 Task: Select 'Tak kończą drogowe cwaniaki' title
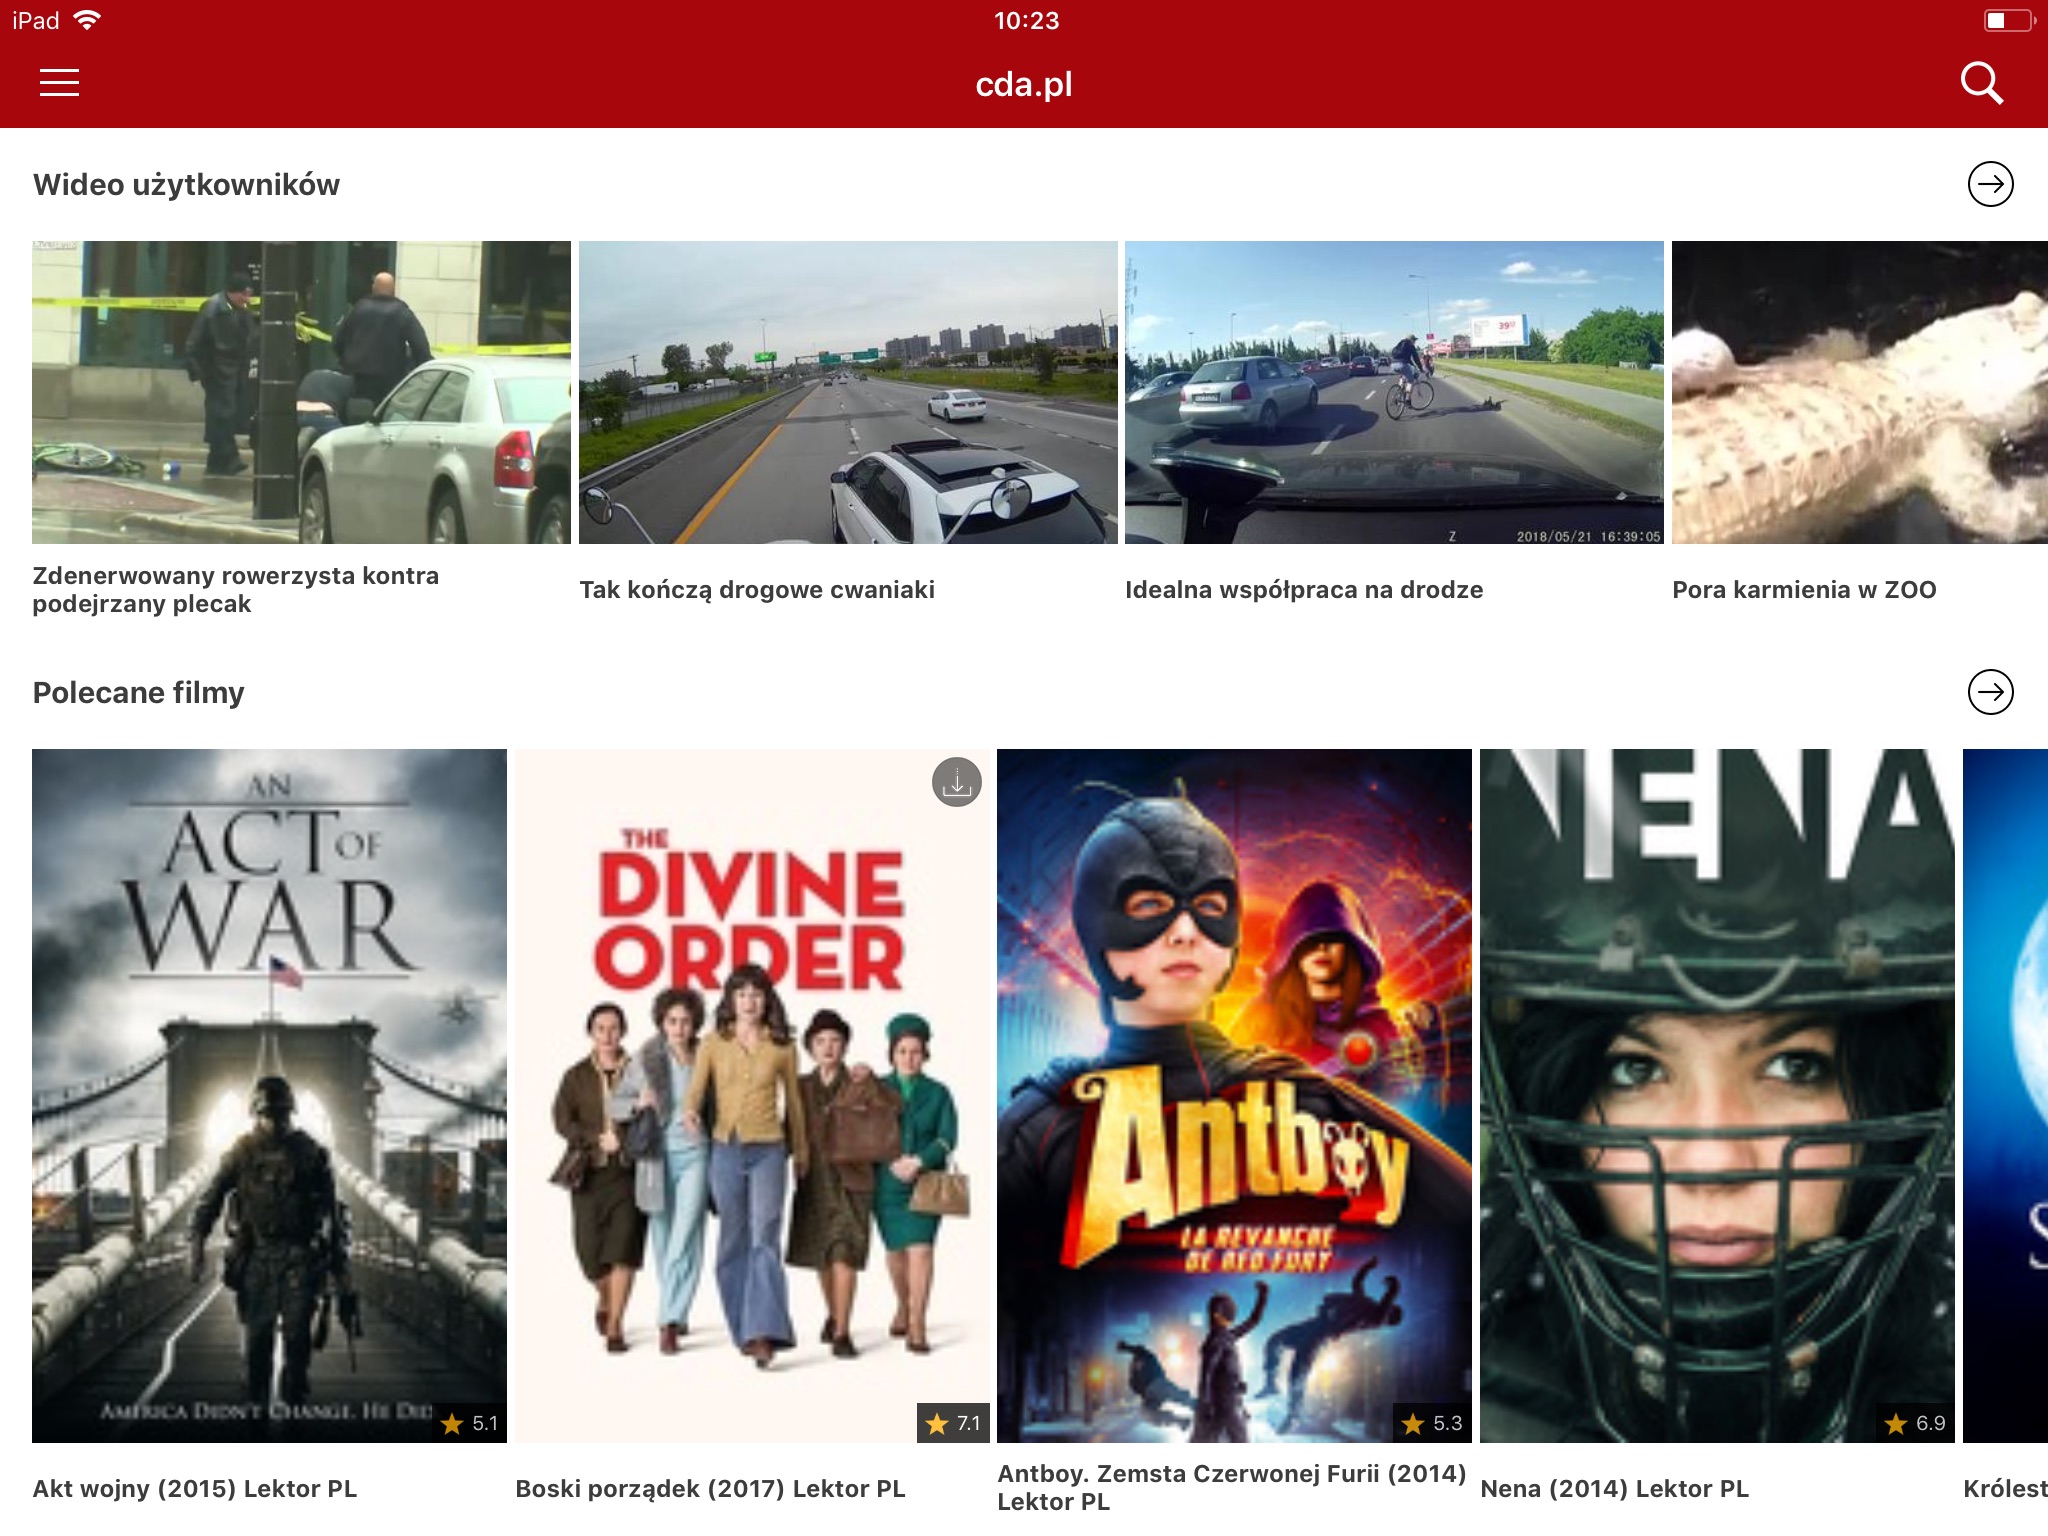coord(757,590)
